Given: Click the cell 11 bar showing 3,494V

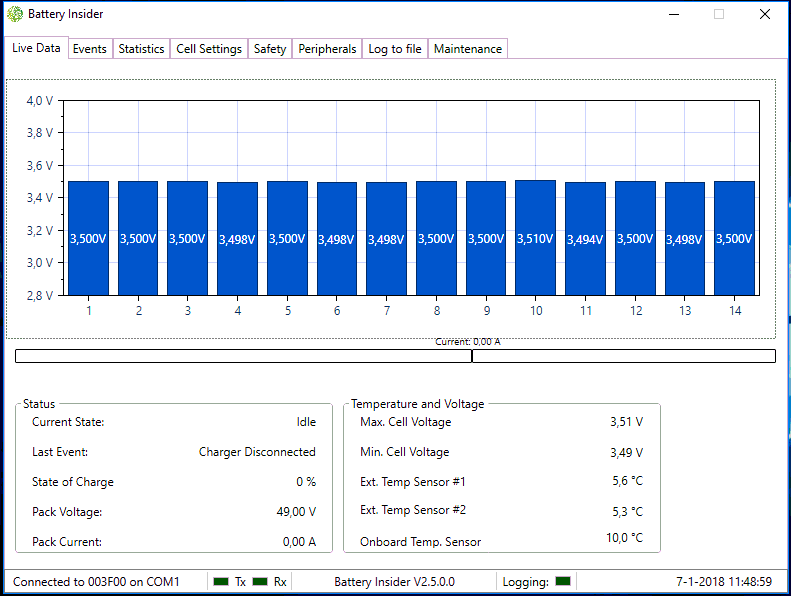Looking at the screenshot, I should [585, 239].
